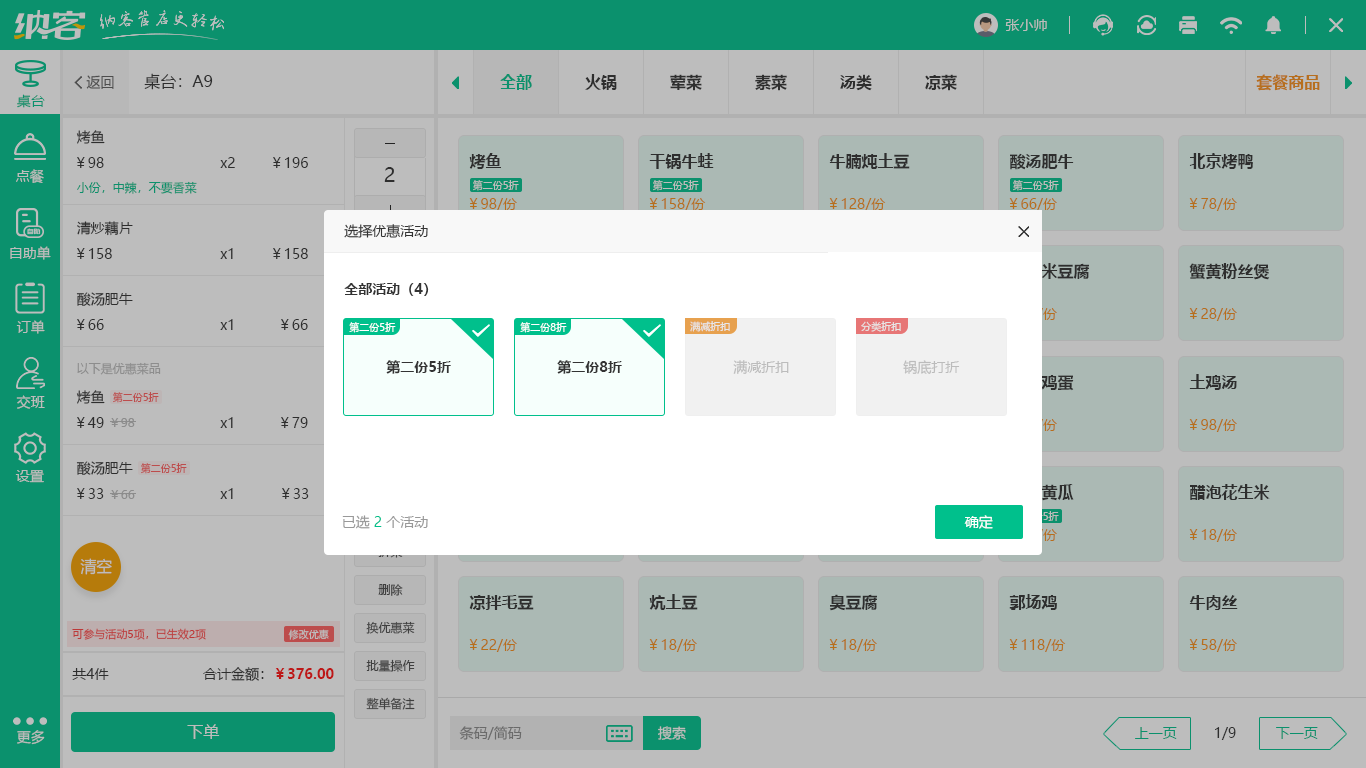The height and width of the screenshot is (768, 1366).
Task: Select the 满减折扣 activity tile
Action: (760, 367)
